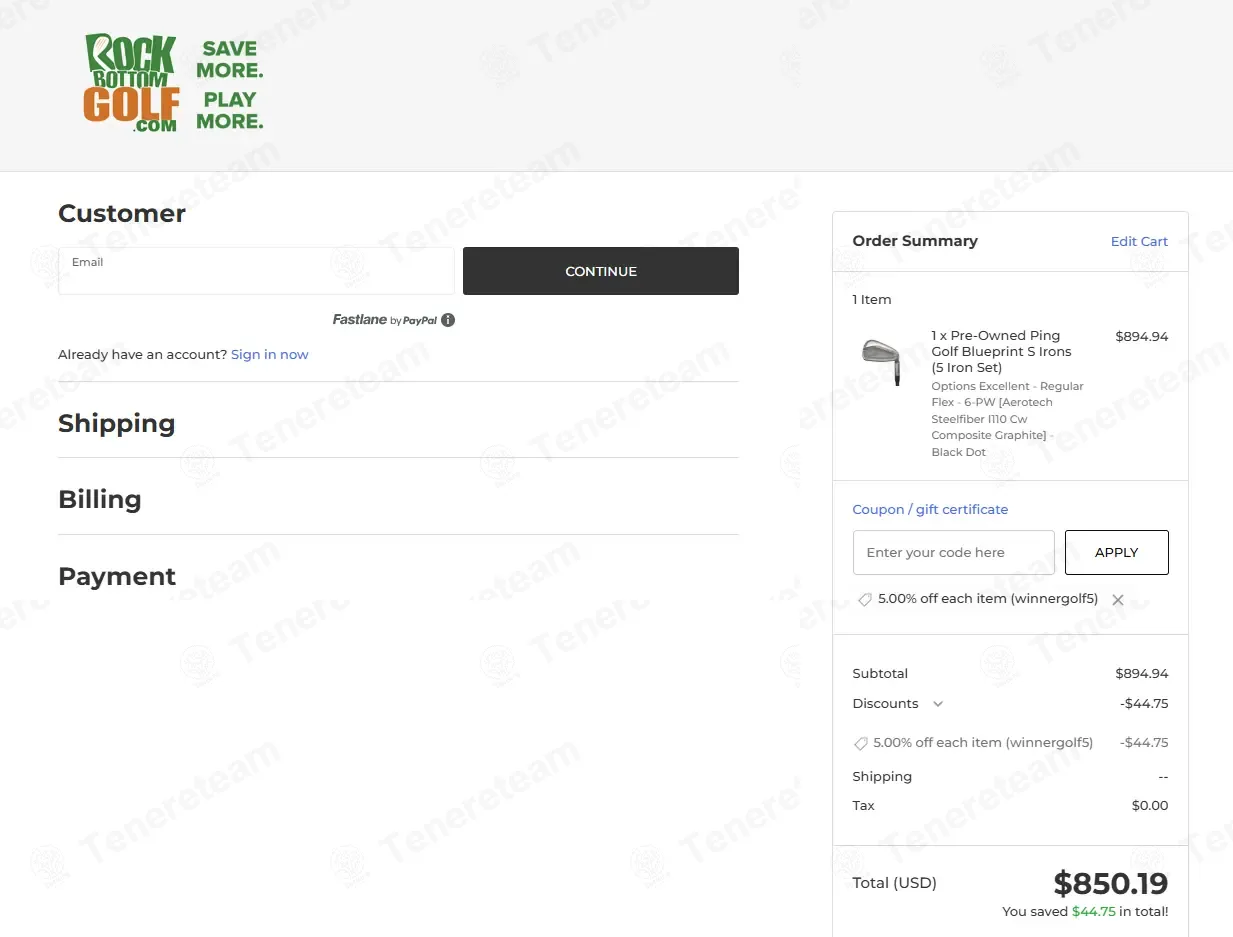Remove the winnergolf5 coupon with X

point(1118,600)
